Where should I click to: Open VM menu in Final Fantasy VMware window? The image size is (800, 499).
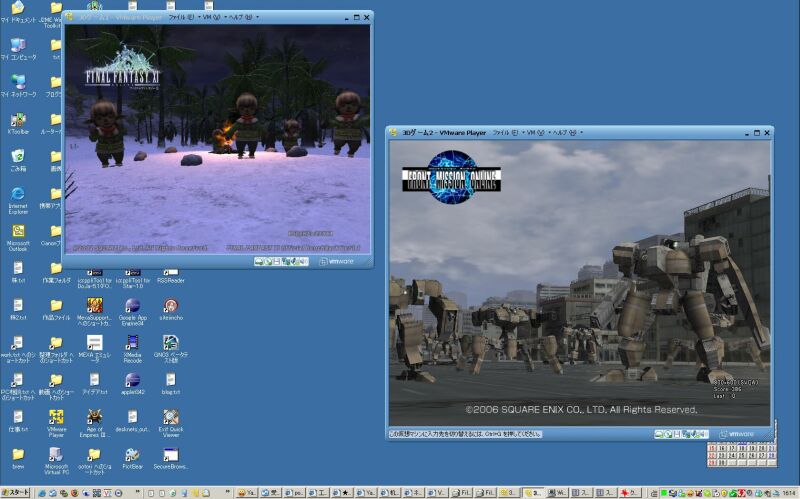pos(211,17)
